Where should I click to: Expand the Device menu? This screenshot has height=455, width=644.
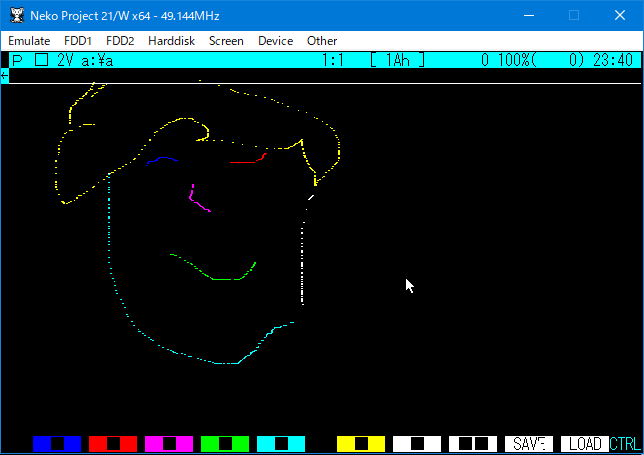pyautogui.click(x=275, y=41)
